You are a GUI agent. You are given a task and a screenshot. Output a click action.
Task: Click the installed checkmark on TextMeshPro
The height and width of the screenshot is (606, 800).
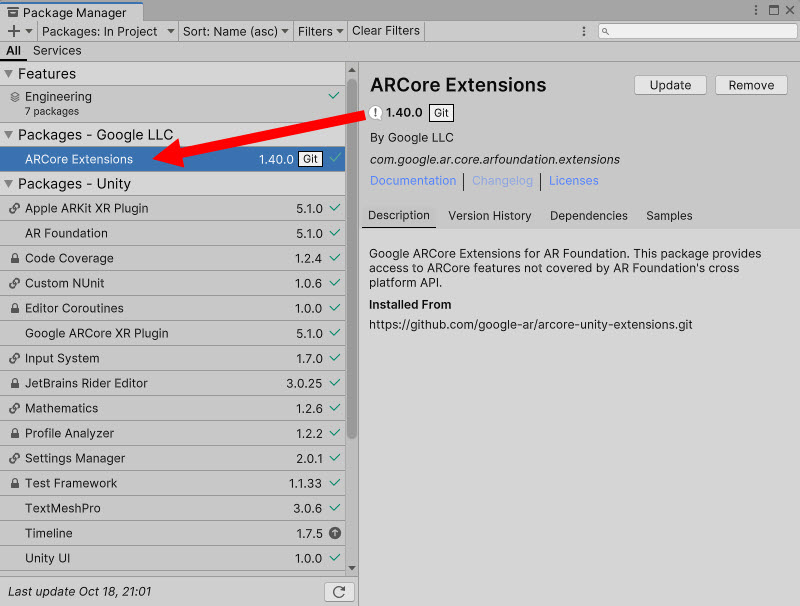click(x=335, y=508)
